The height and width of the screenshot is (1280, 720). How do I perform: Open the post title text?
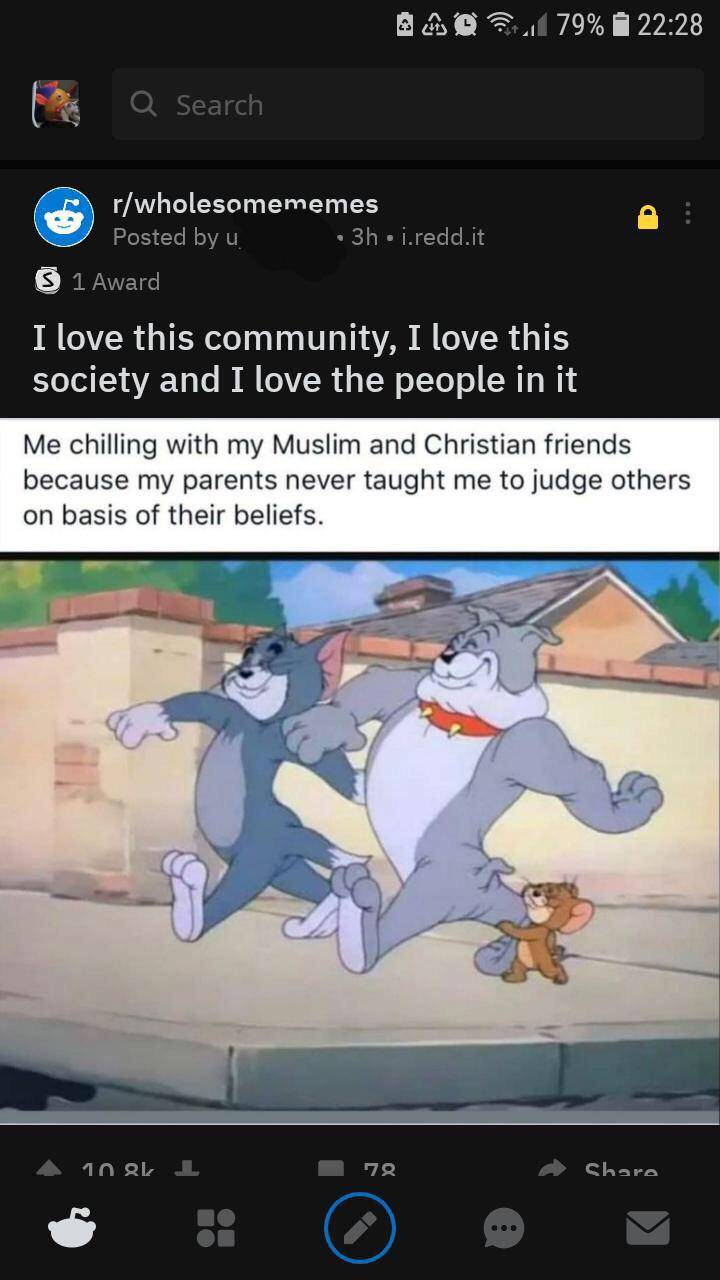(x=305, y=358)
